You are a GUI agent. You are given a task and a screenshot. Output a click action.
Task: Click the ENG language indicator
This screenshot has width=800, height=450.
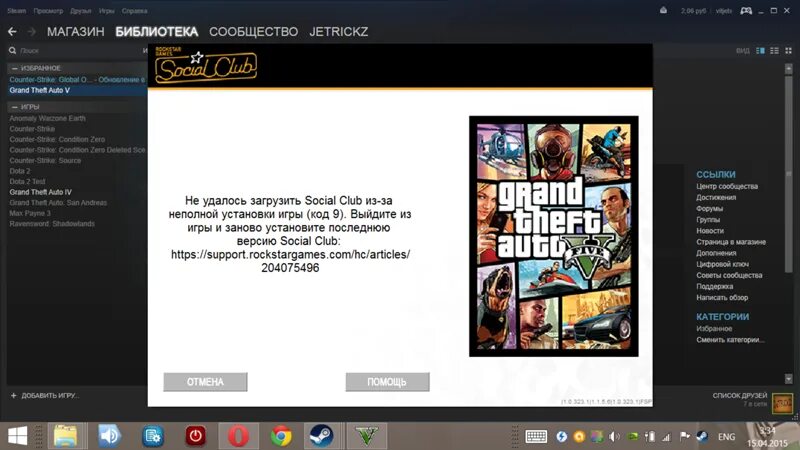click(x=727, y=437)
